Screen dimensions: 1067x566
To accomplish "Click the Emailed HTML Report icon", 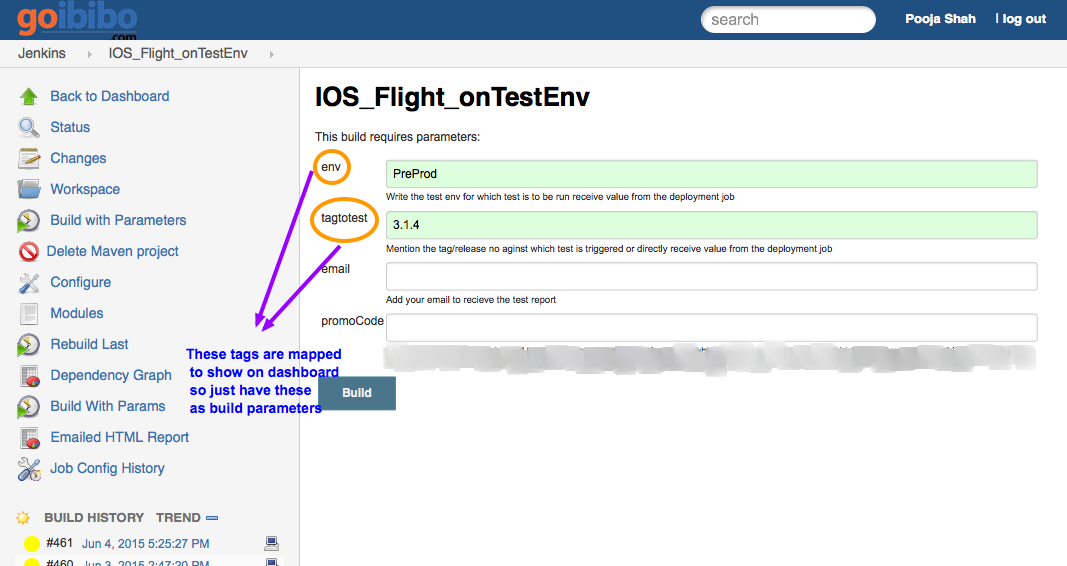I will [x=30, y=438].
